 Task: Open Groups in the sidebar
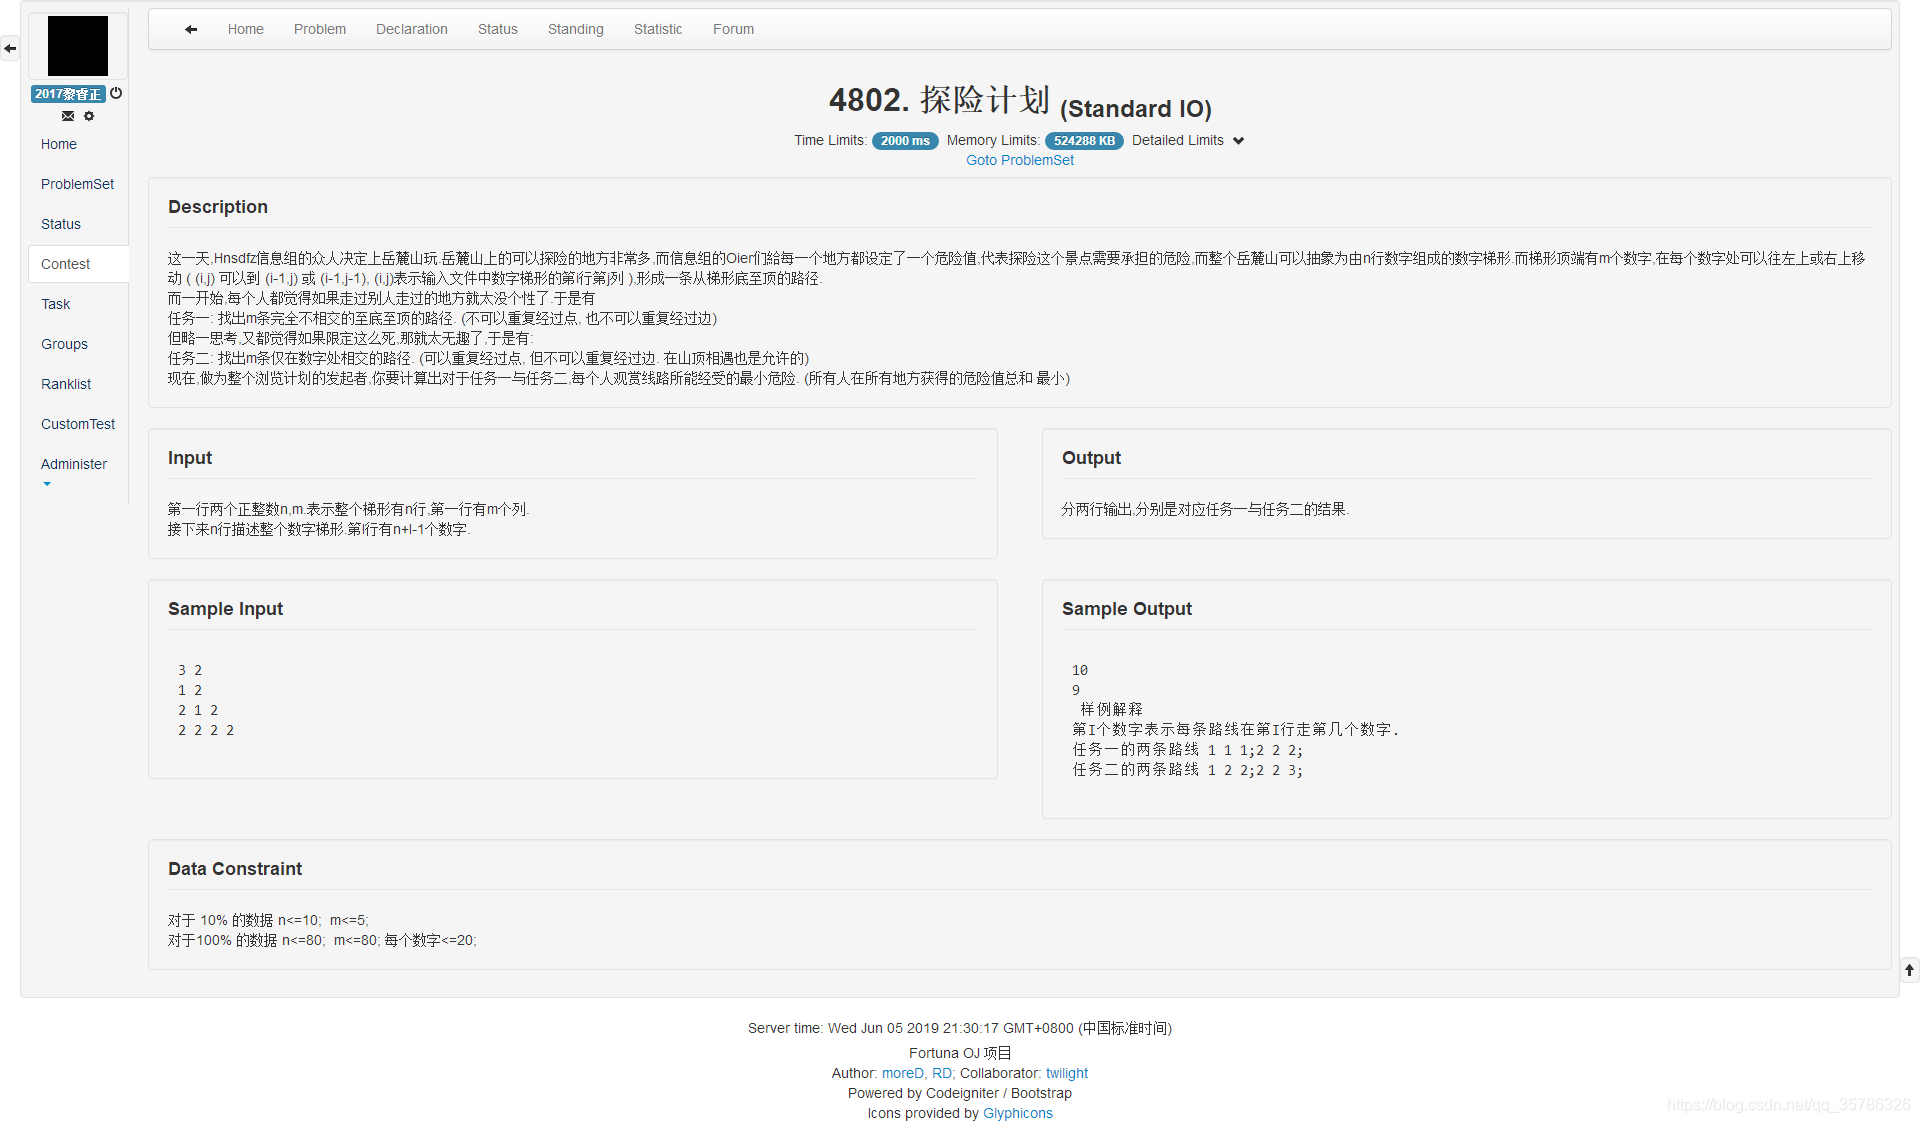click(x=65, y=344)
